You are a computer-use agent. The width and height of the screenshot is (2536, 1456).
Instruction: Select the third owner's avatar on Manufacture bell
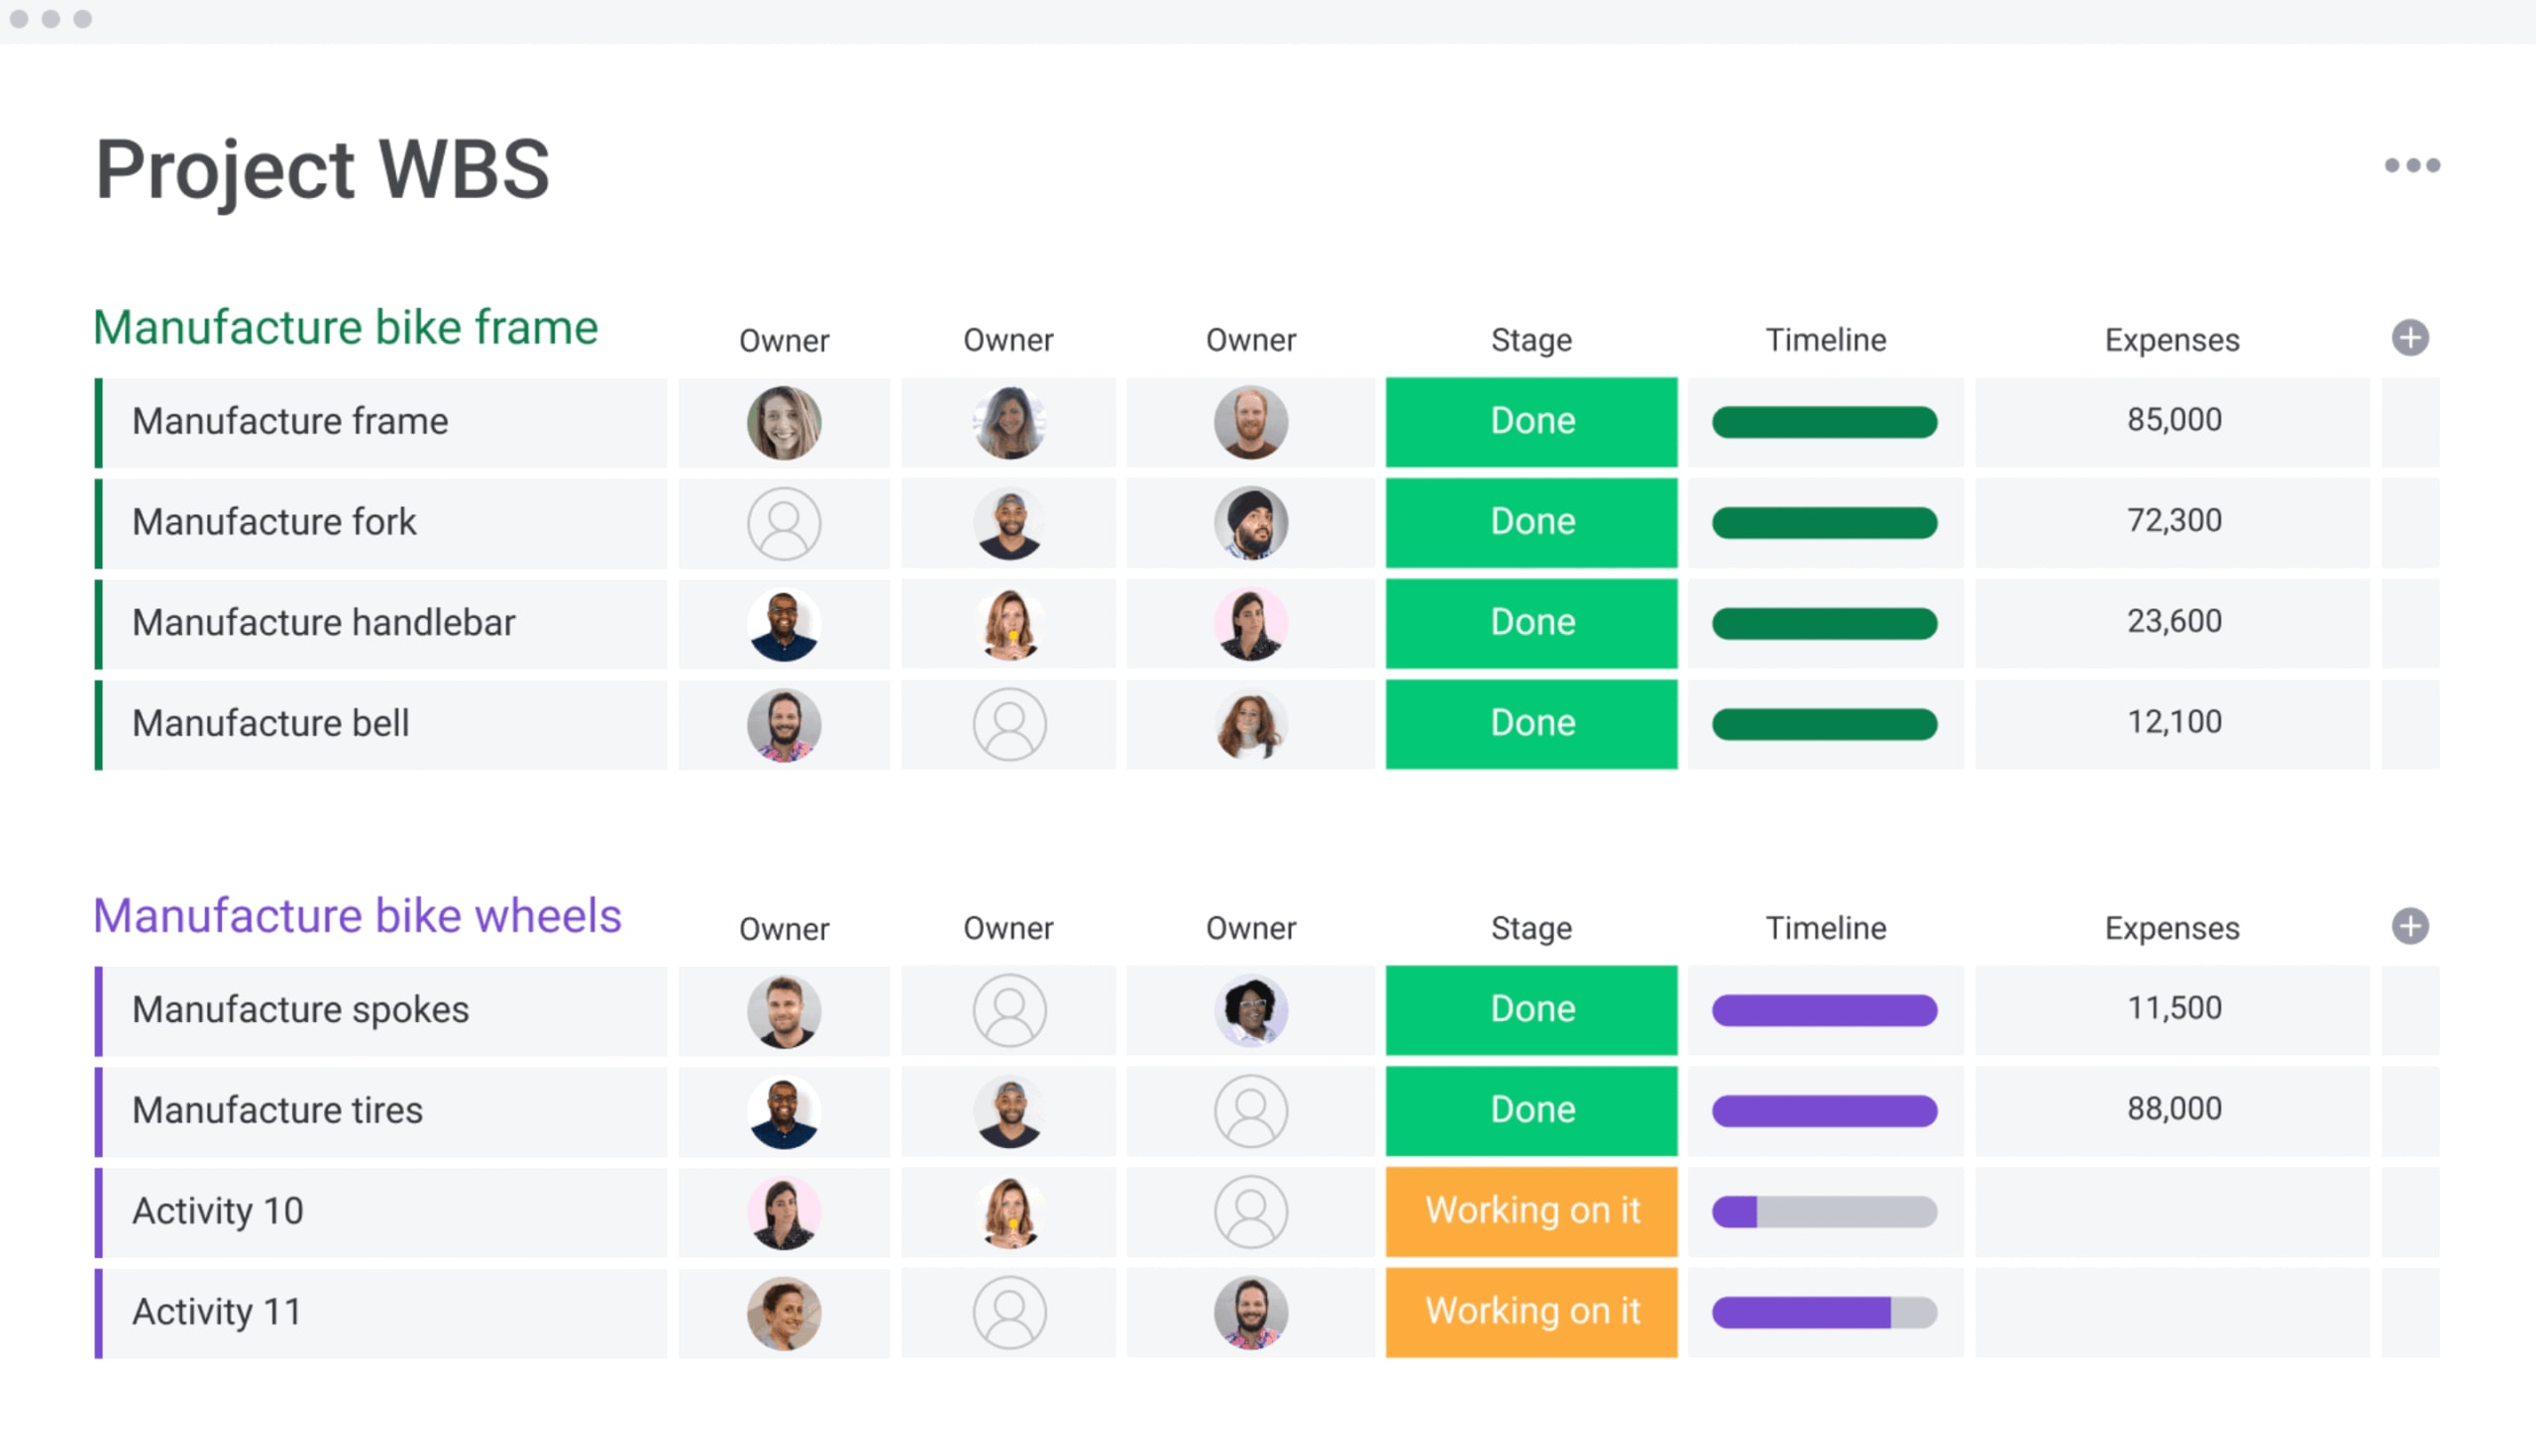[x=1250, y=723]
